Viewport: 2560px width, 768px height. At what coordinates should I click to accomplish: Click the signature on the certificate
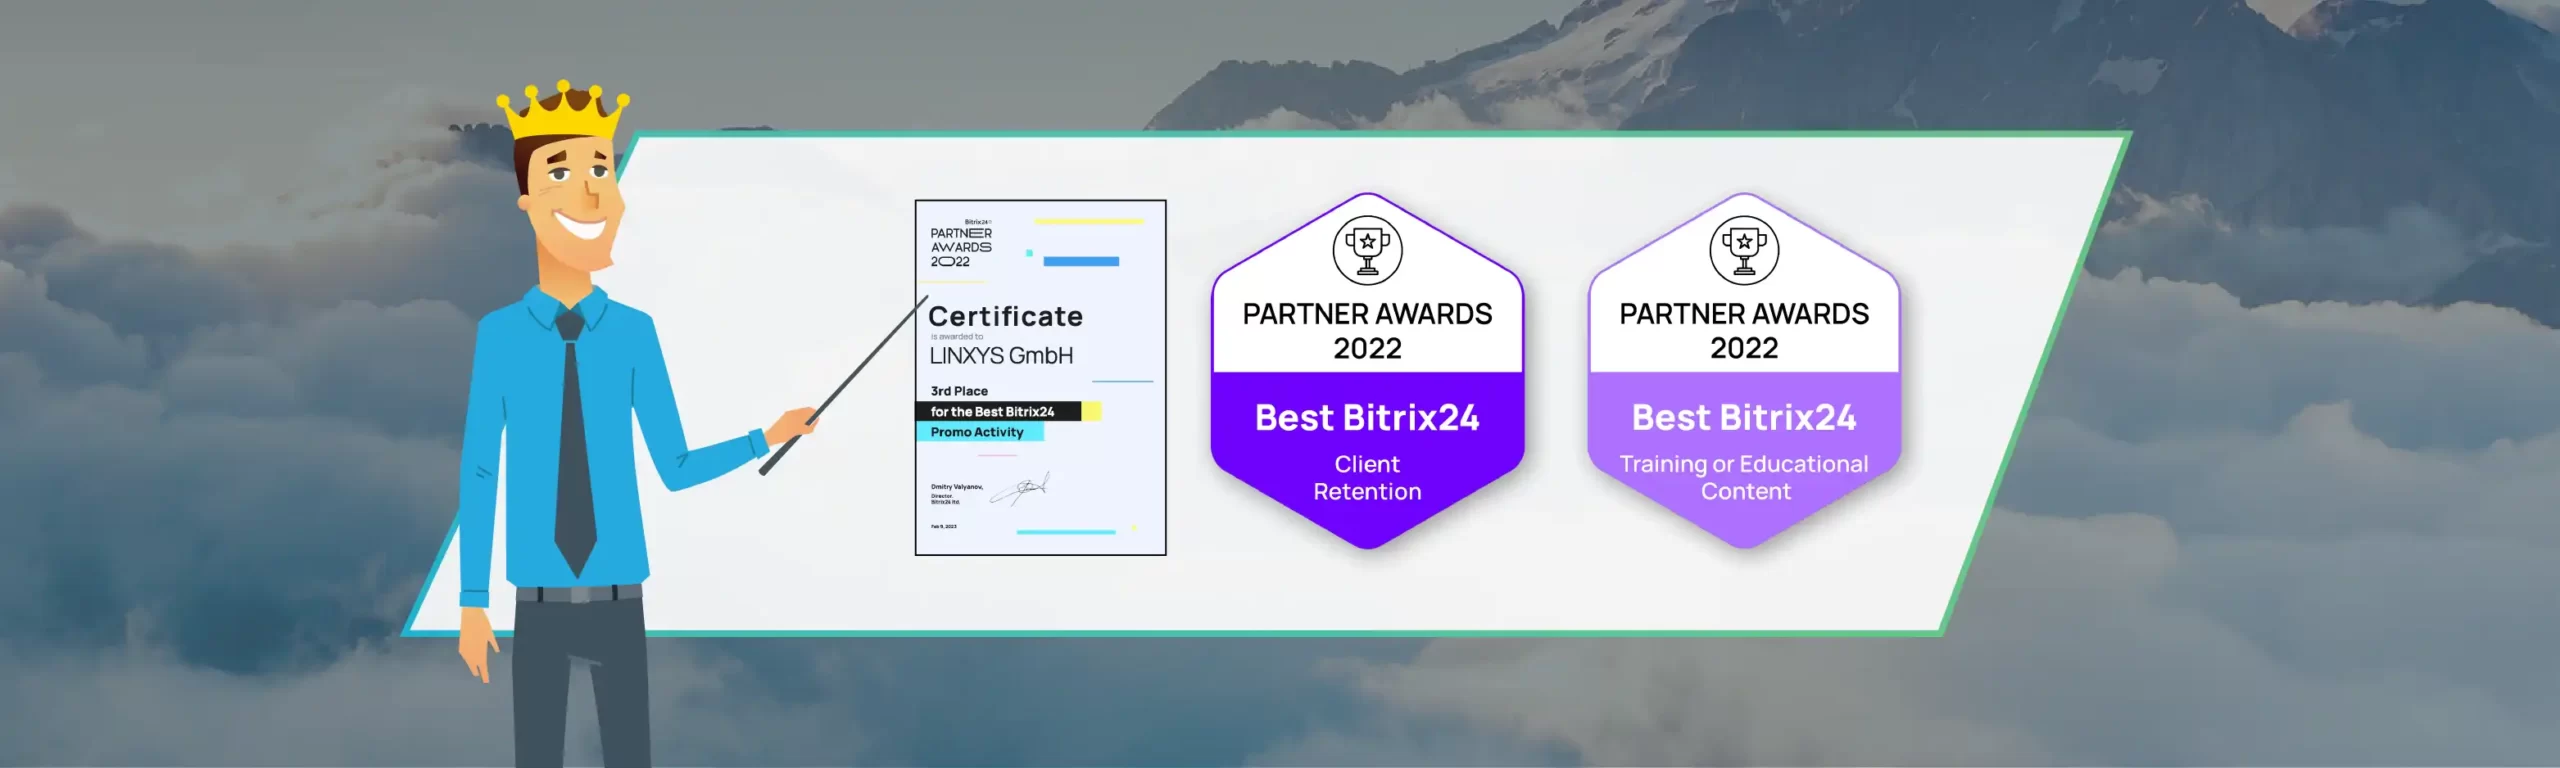(1020, 489)
